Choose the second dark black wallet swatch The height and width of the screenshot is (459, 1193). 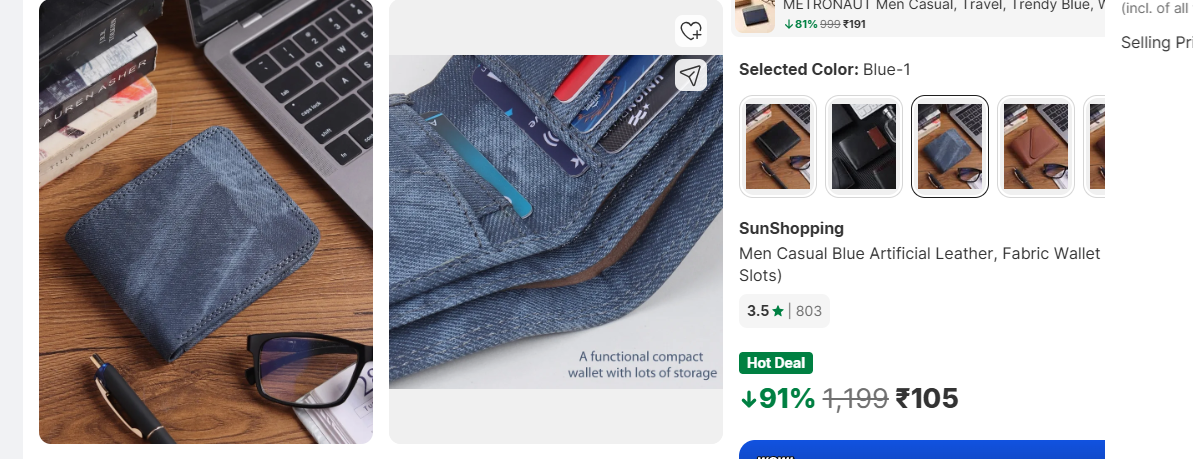pos(864,146)
